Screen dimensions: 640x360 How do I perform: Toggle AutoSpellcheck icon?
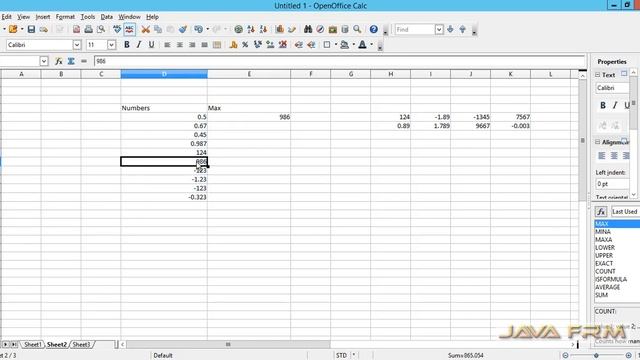[129, 29]
